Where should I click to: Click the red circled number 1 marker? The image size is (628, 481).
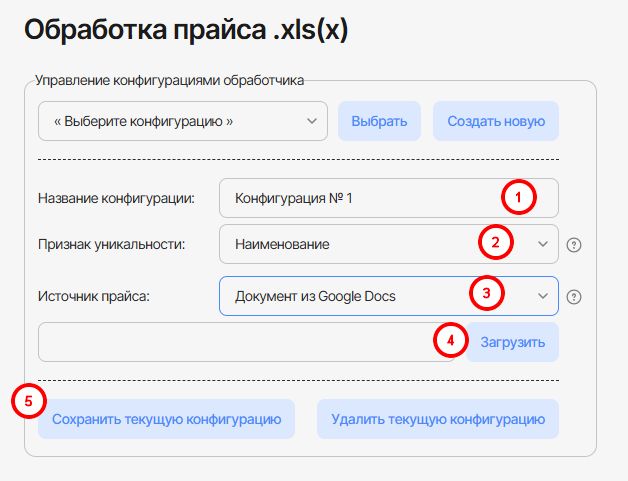[517, 198]
